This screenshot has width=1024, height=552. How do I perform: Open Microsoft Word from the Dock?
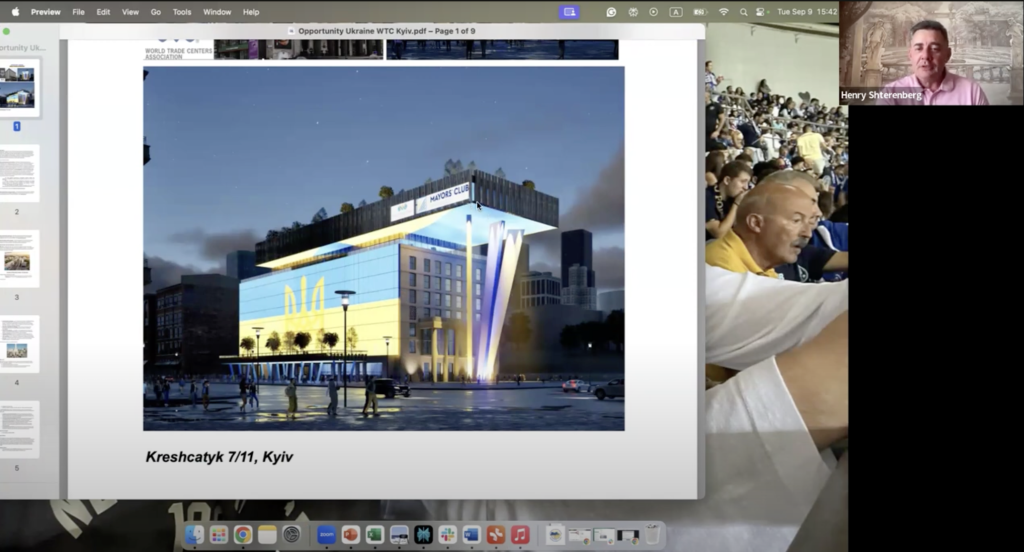coord(472,535)
